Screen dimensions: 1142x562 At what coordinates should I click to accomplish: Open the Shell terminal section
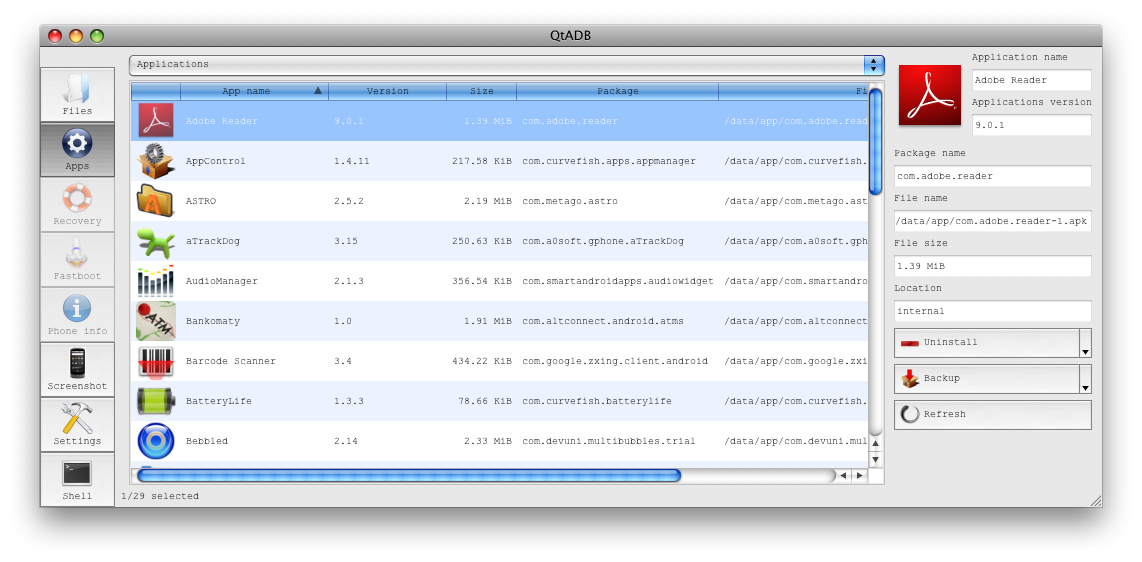77,480
